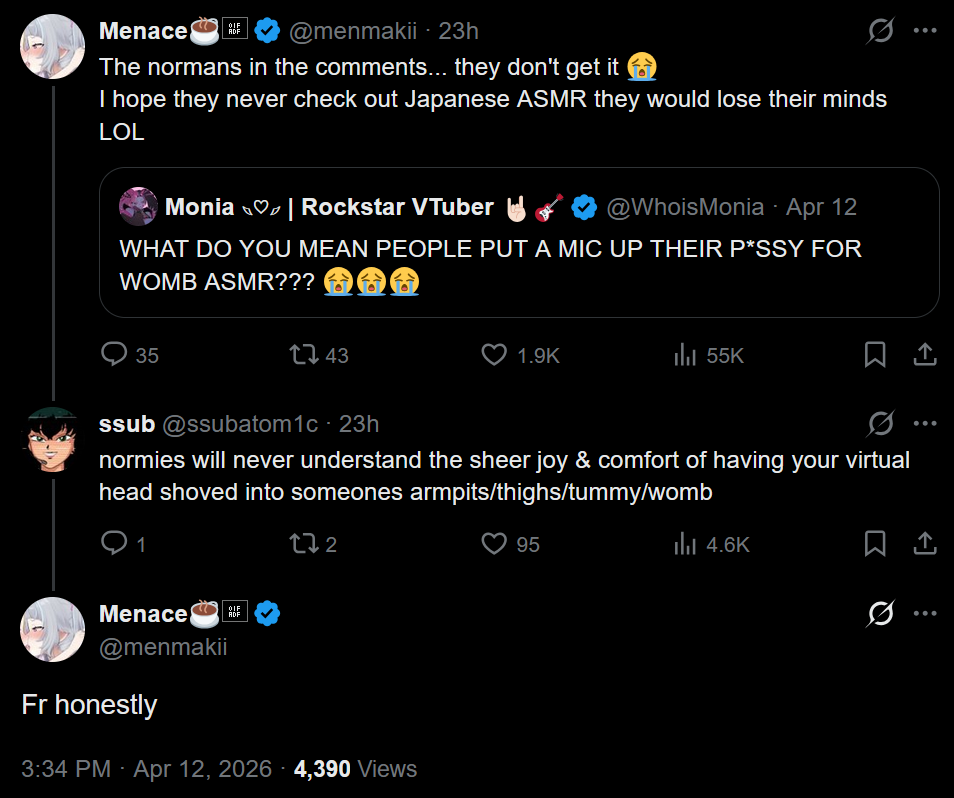This screenshot has height=798, width=954.
Task: View analytics showing 55K views
Action: 685,355
